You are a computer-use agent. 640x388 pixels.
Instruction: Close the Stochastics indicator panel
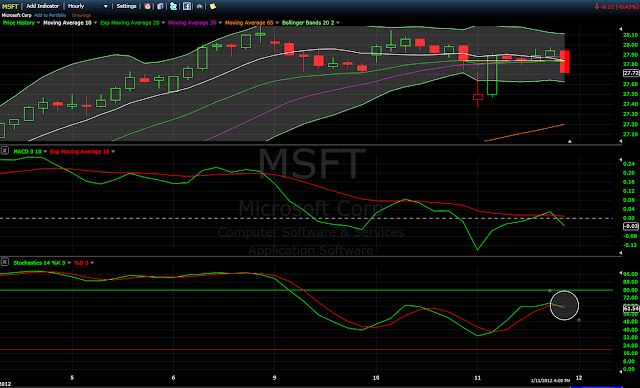click(x=4, y=262)
